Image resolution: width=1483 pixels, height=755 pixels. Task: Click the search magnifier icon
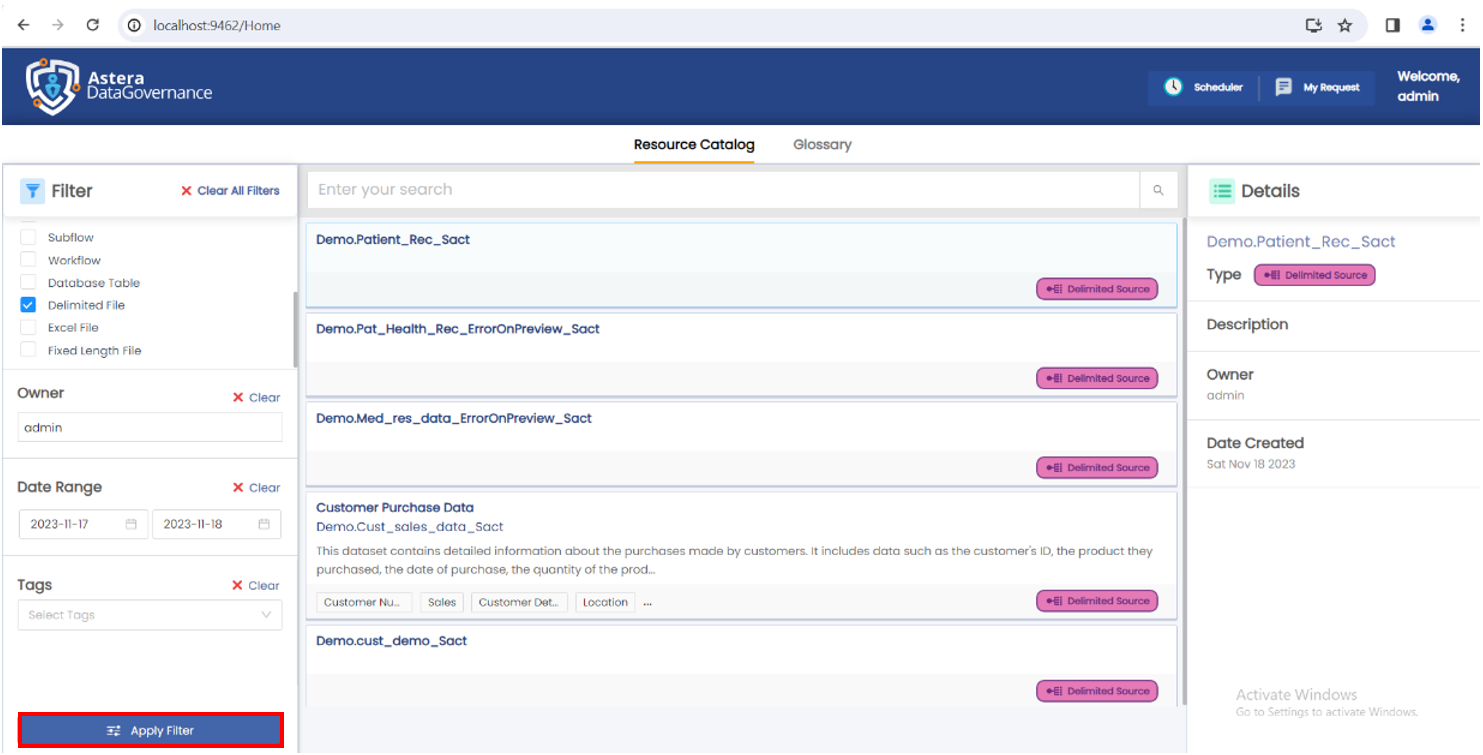pyautogui.click(x=1158, y=190)
